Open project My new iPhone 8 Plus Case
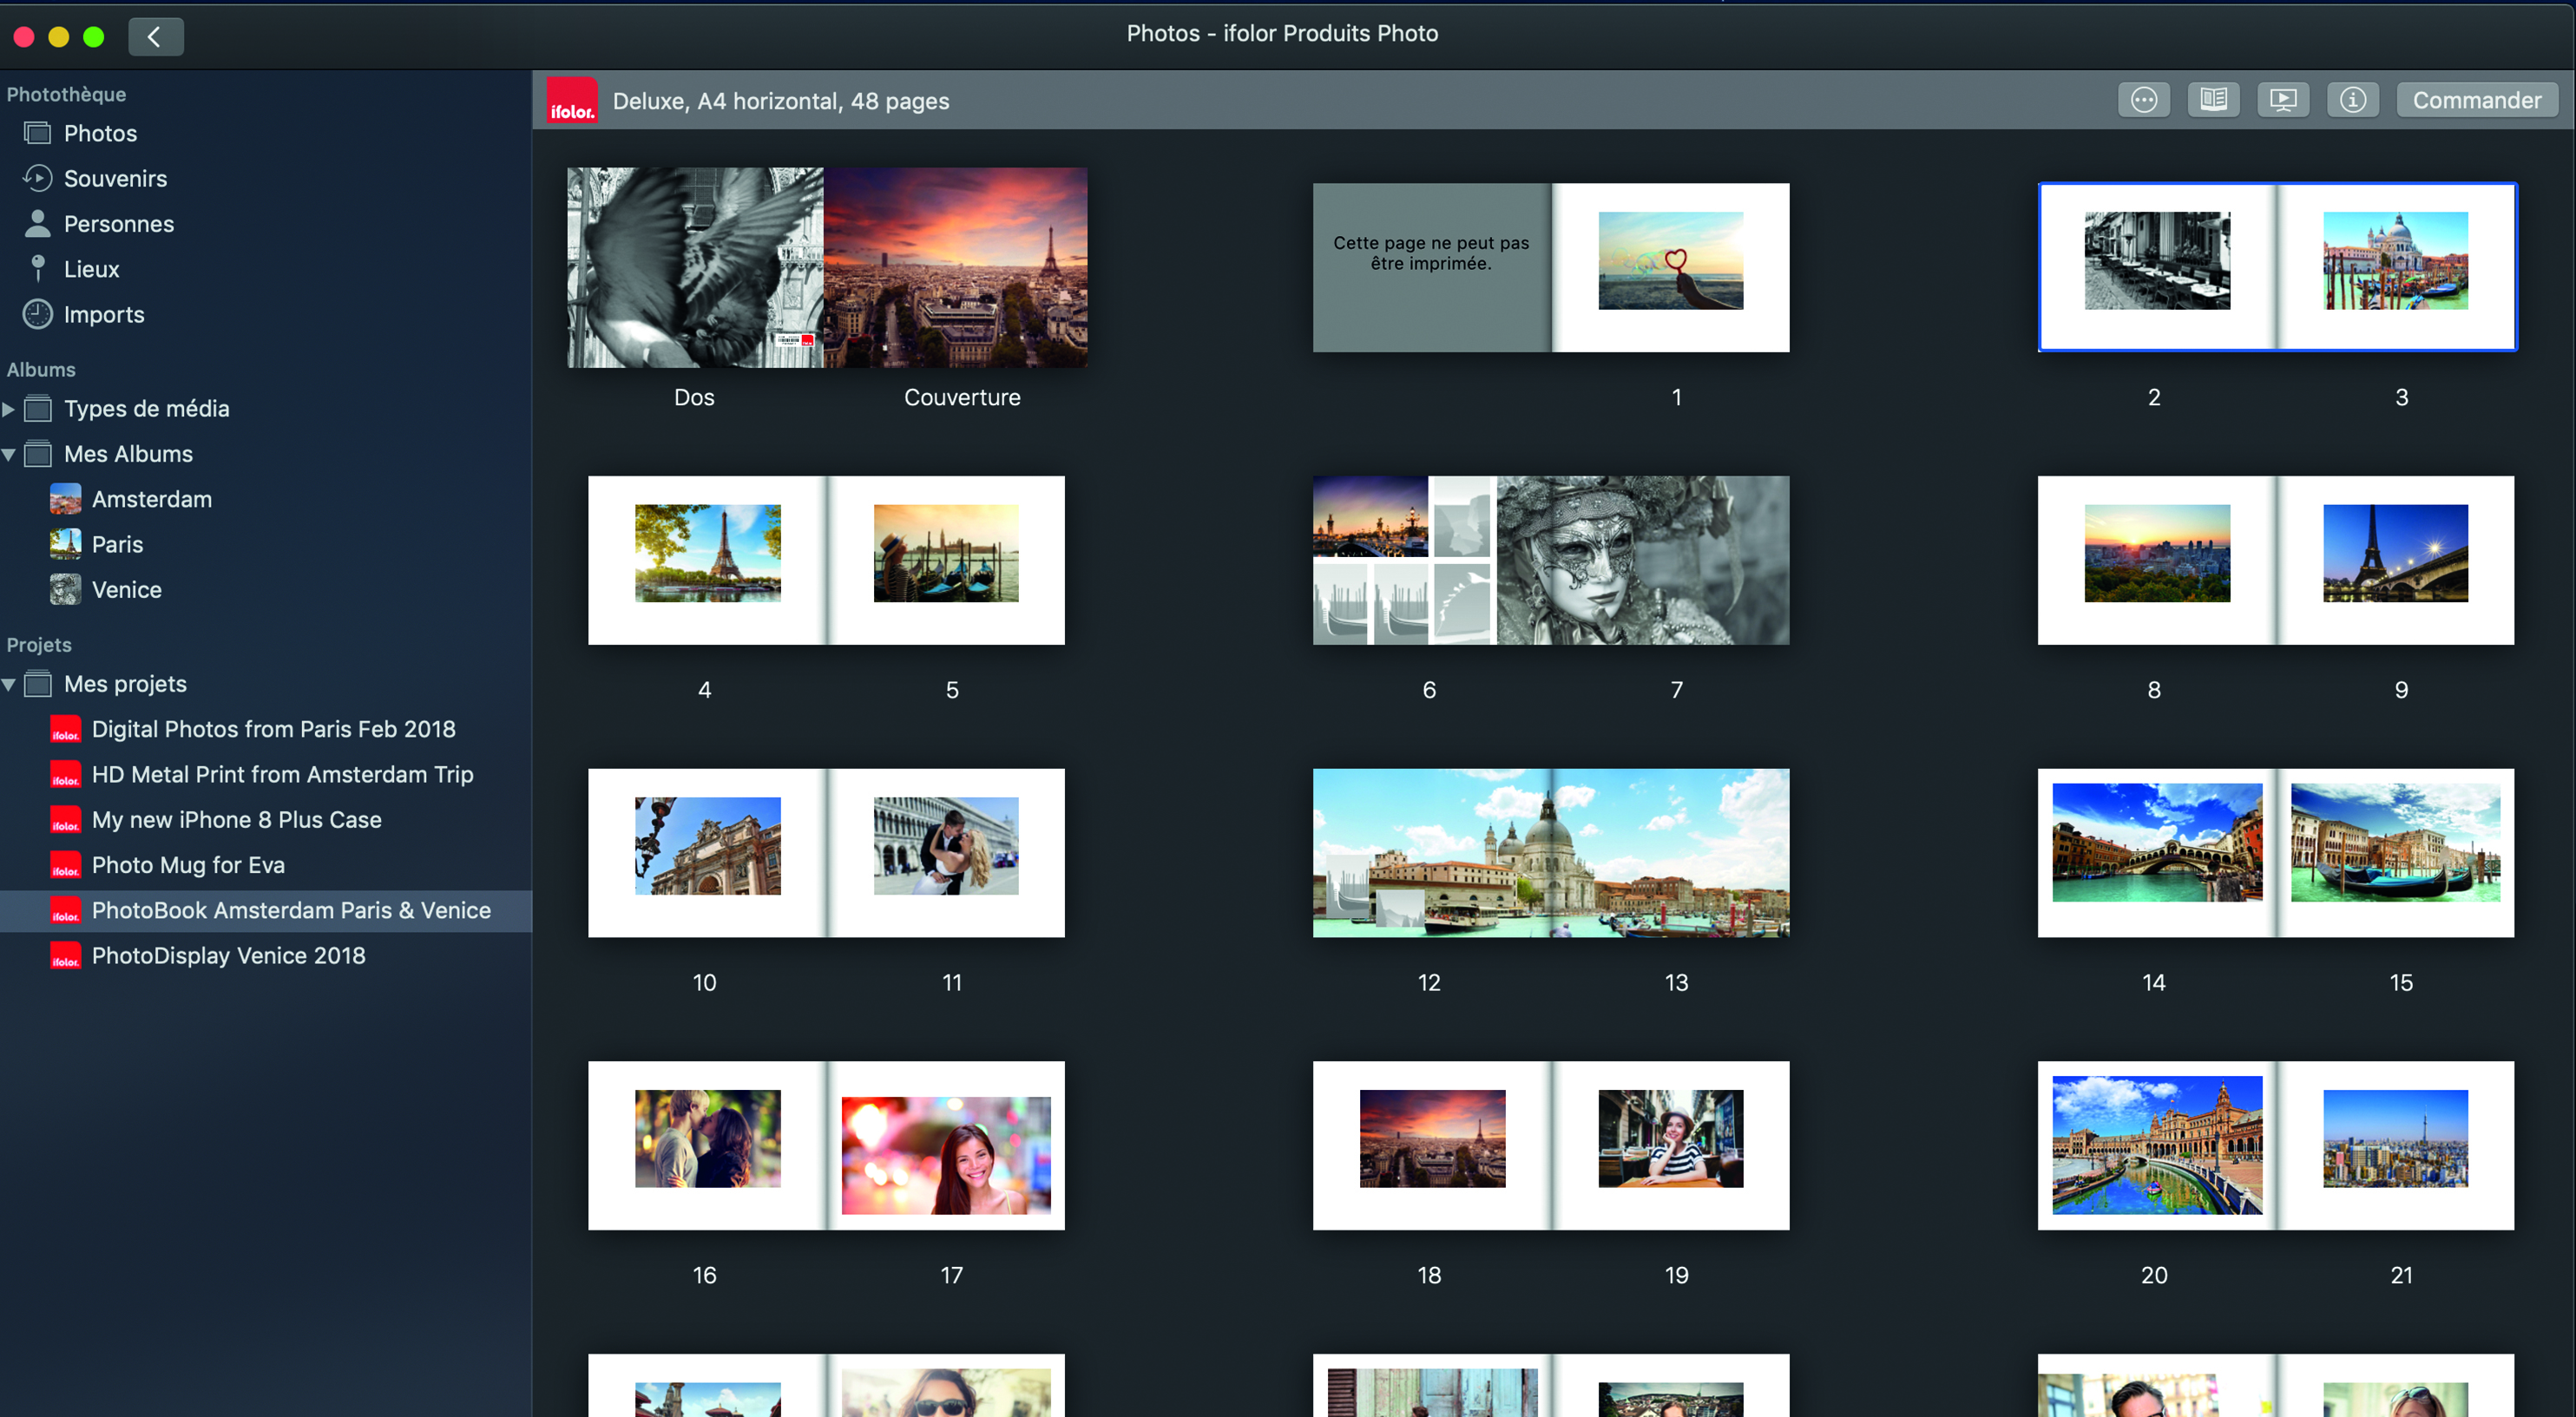Viewport: 2576px width, 1417px height. 236,820
